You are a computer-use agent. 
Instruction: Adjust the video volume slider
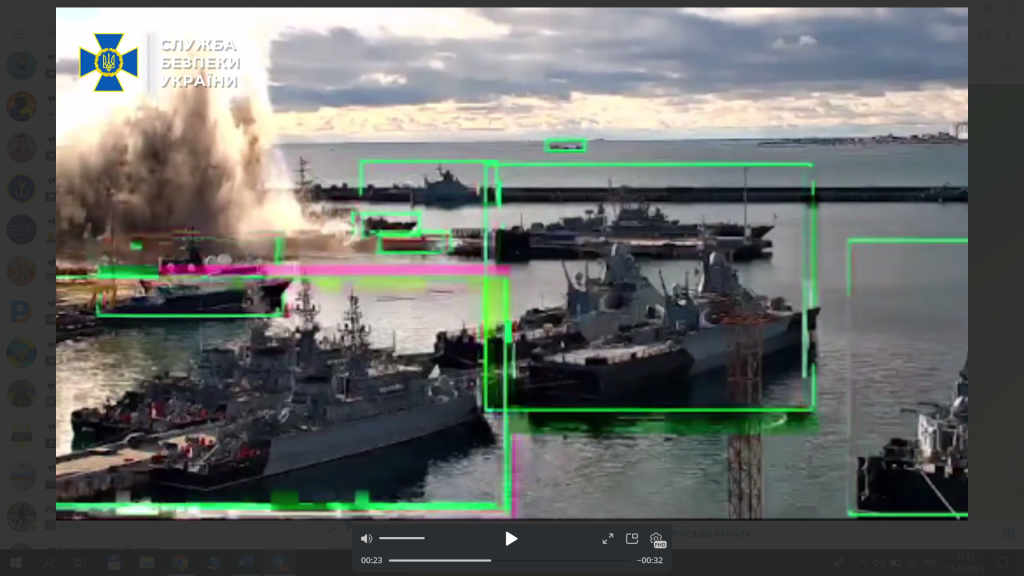(x=401, y=539)
